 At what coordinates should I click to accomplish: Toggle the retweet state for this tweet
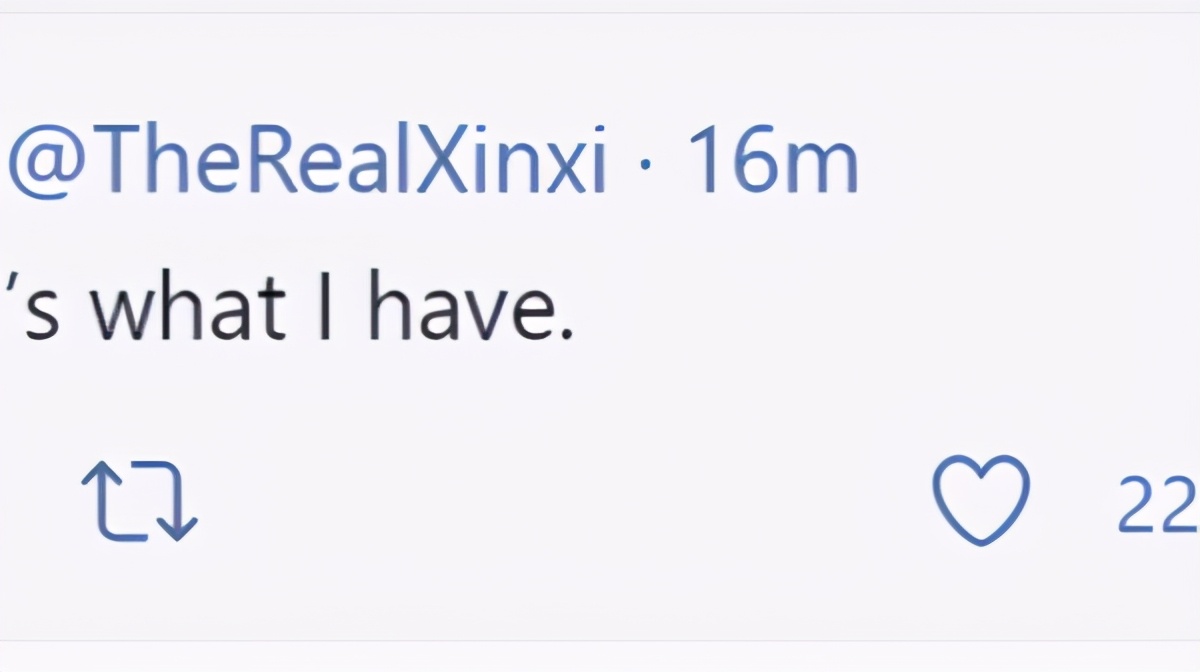(x=139, y=502)
